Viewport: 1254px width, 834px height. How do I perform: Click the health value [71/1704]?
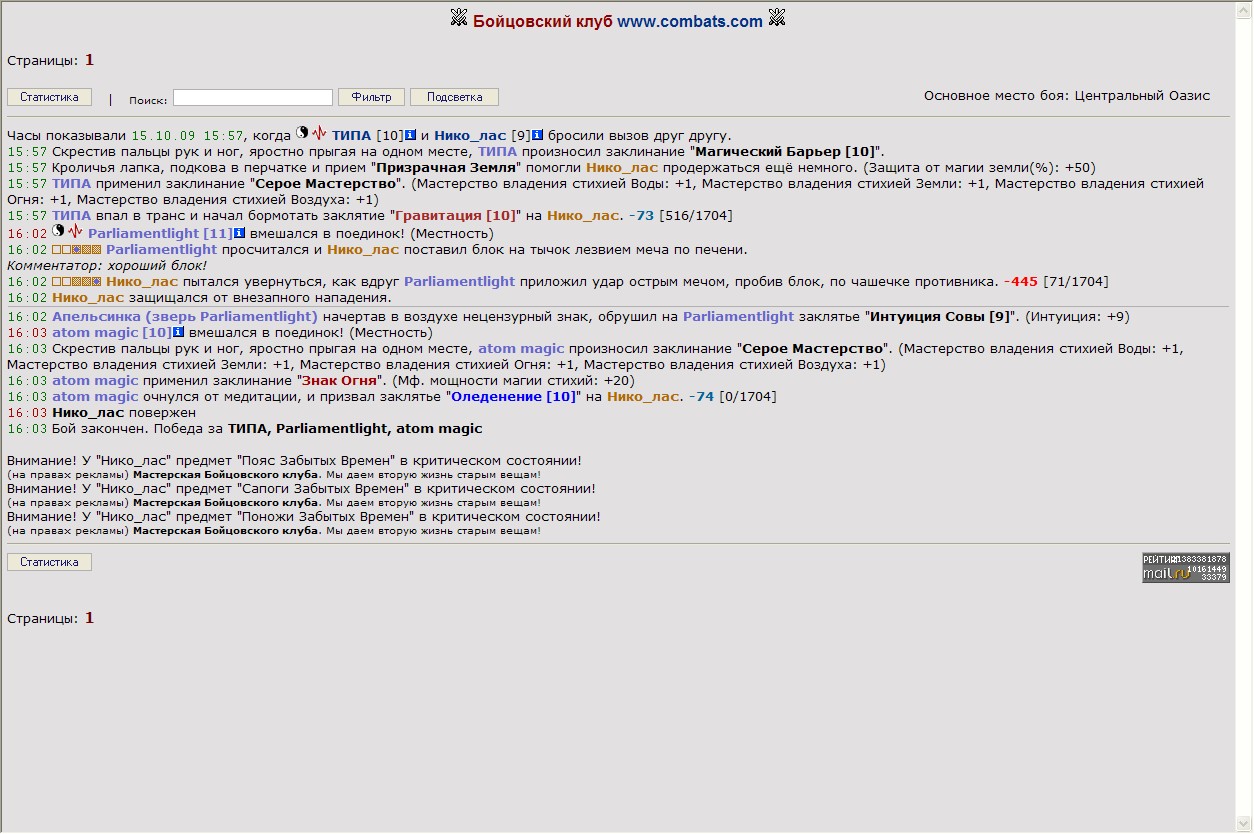tap(1076, 282)
